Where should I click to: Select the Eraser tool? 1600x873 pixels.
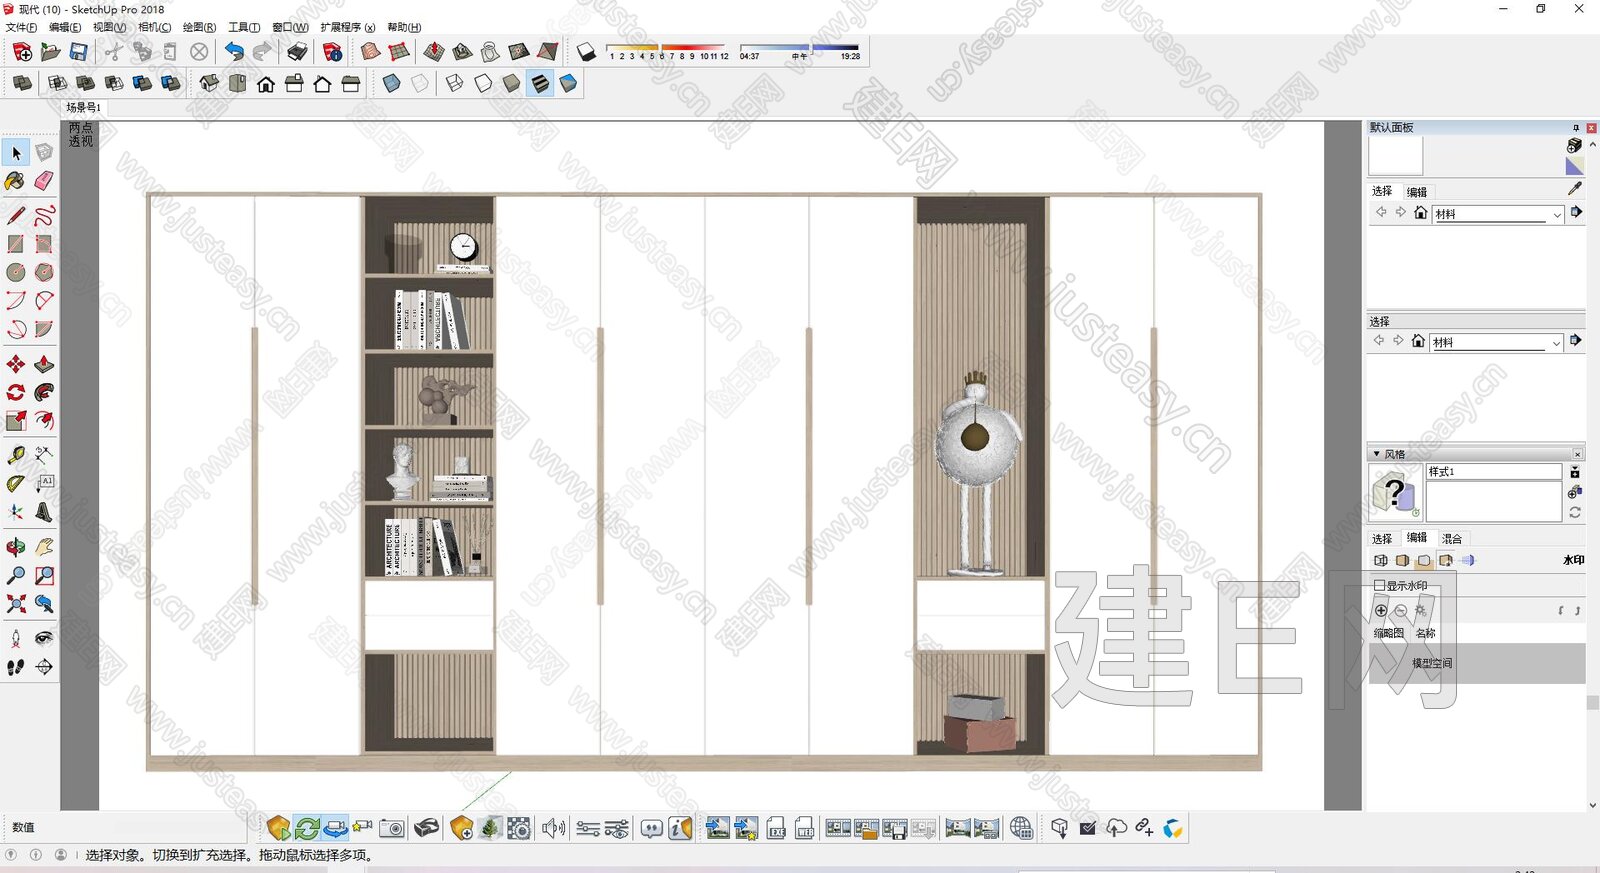(x=44, y=181)
